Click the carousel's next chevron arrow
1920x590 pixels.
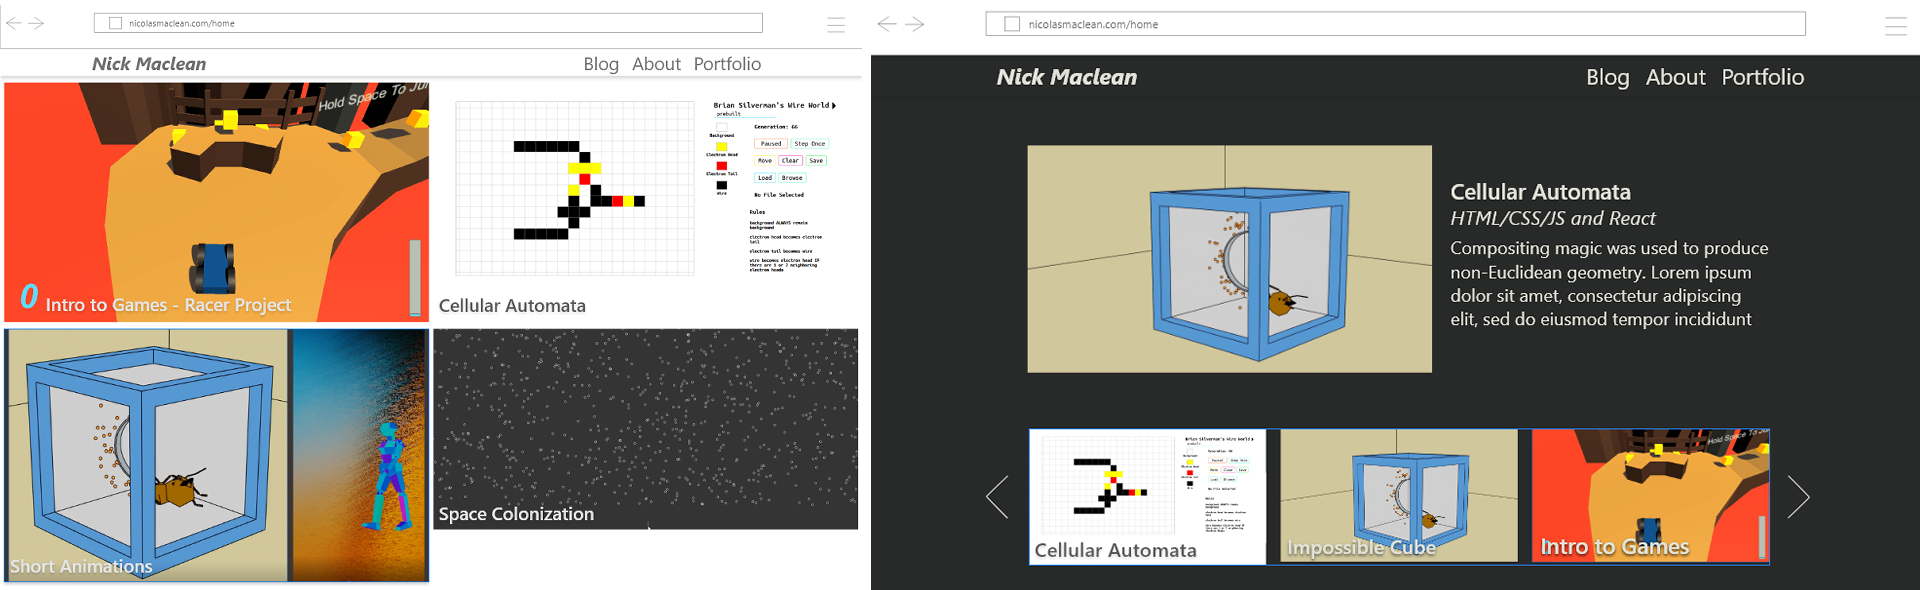click(1798, 497)
